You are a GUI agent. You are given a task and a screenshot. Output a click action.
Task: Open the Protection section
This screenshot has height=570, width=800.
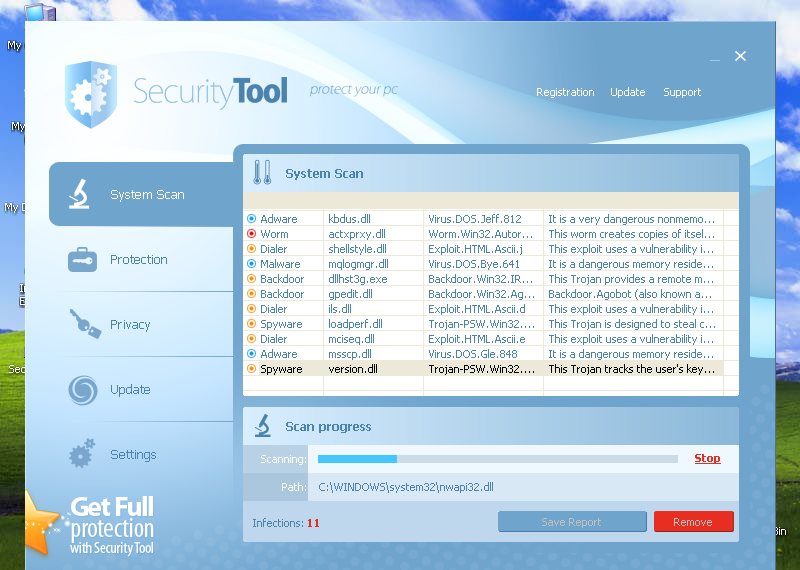[x=141, y=259]
